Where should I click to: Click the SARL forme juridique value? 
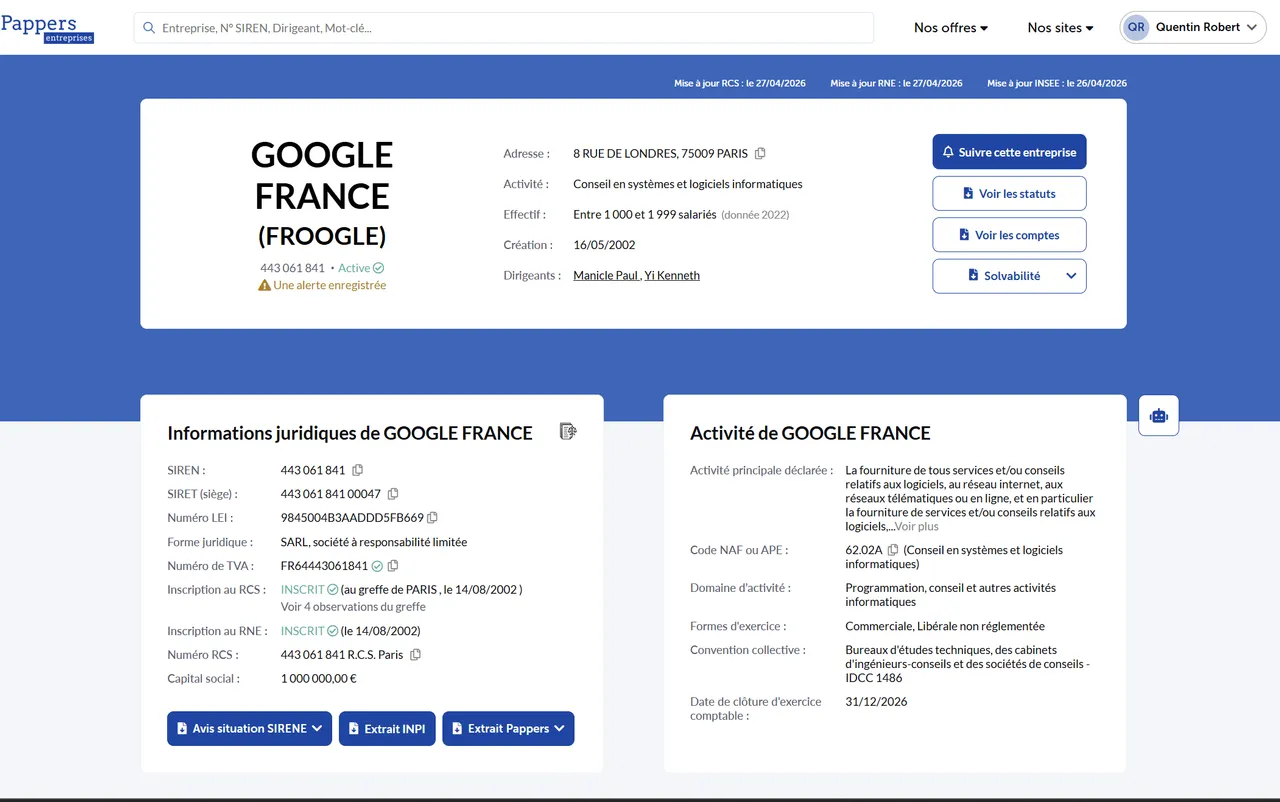374,542
